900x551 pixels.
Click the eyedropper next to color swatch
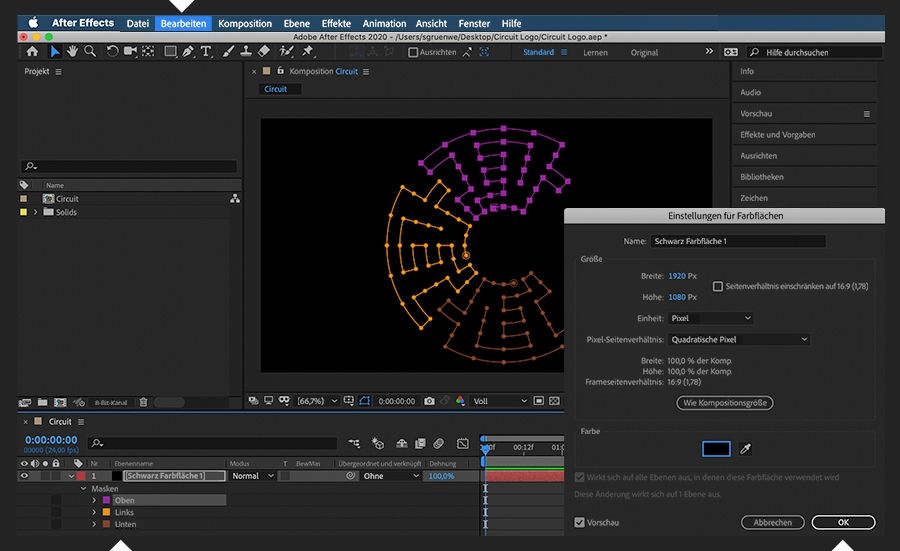744,450
